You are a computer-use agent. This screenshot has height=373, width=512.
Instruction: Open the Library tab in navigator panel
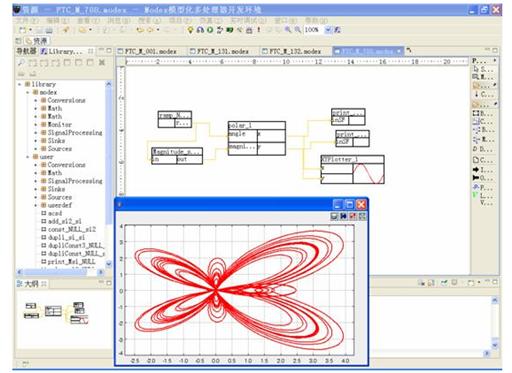tap(62, 51)
